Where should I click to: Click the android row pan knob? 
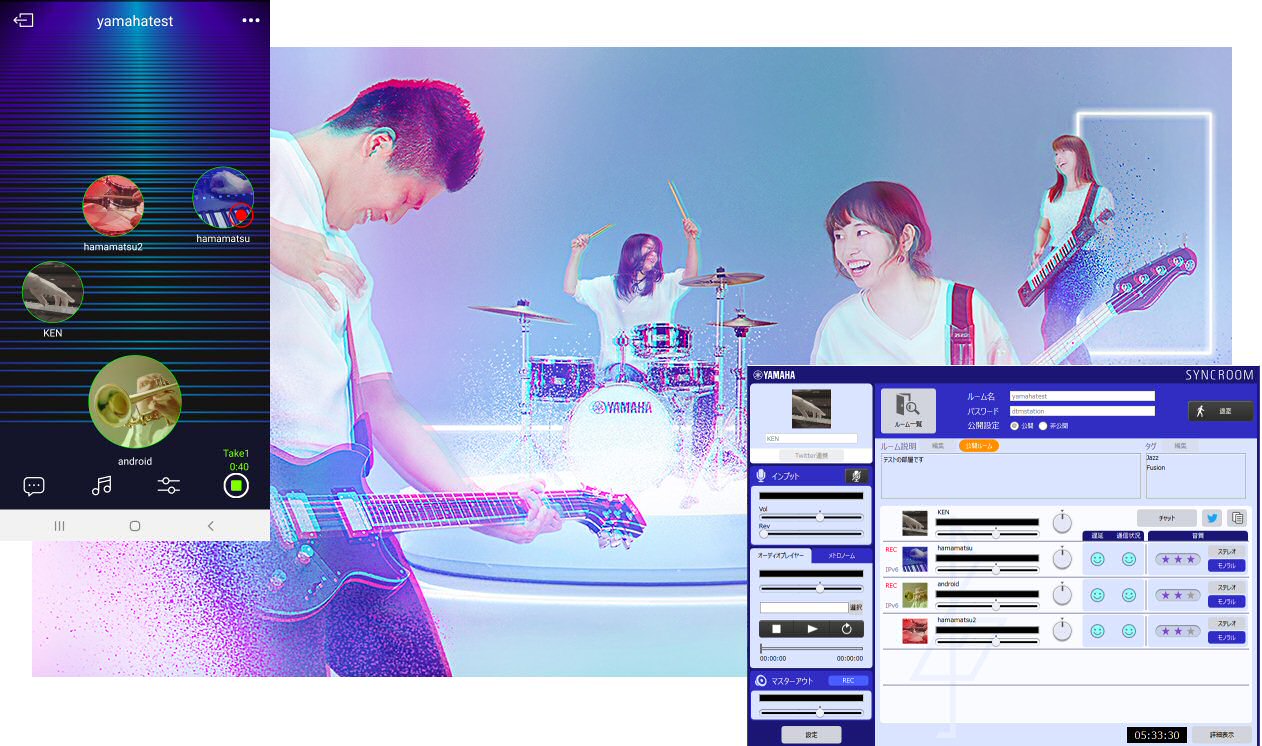click(1062, 595)
